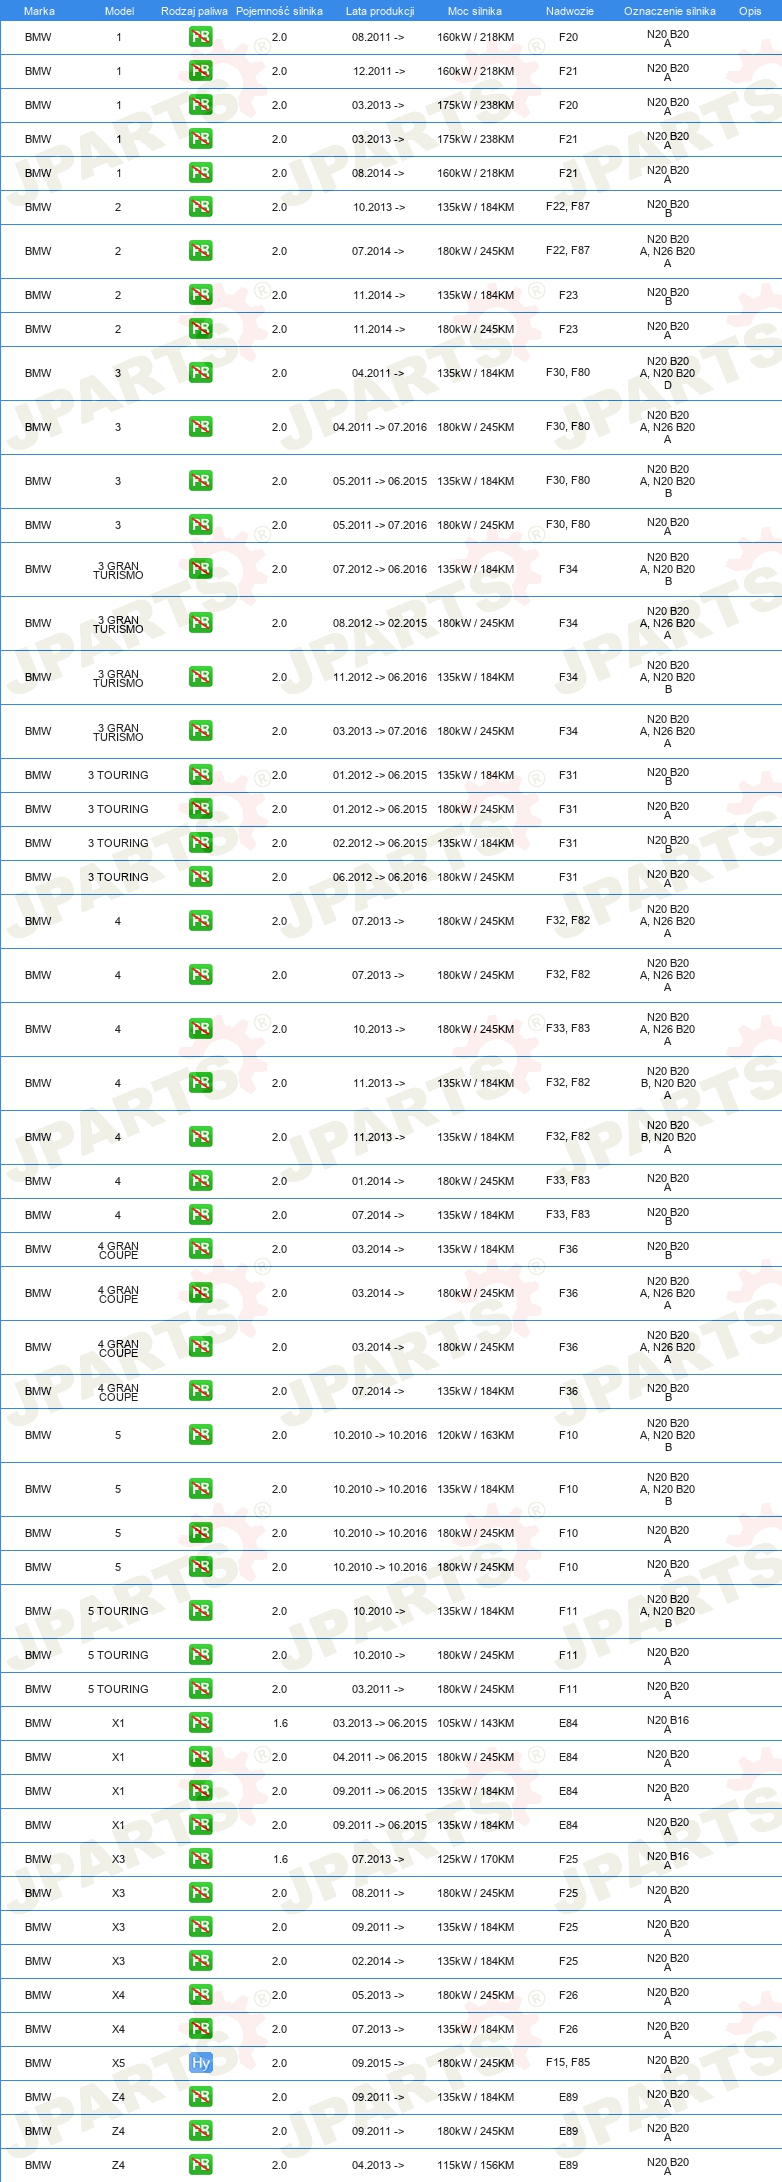This screenshot has height=2182, width=782.
Task: Click petrol icon in 4 Gran Coupe row dated 07.2014
Action: pyautogui.click(x=201, y=1391)
